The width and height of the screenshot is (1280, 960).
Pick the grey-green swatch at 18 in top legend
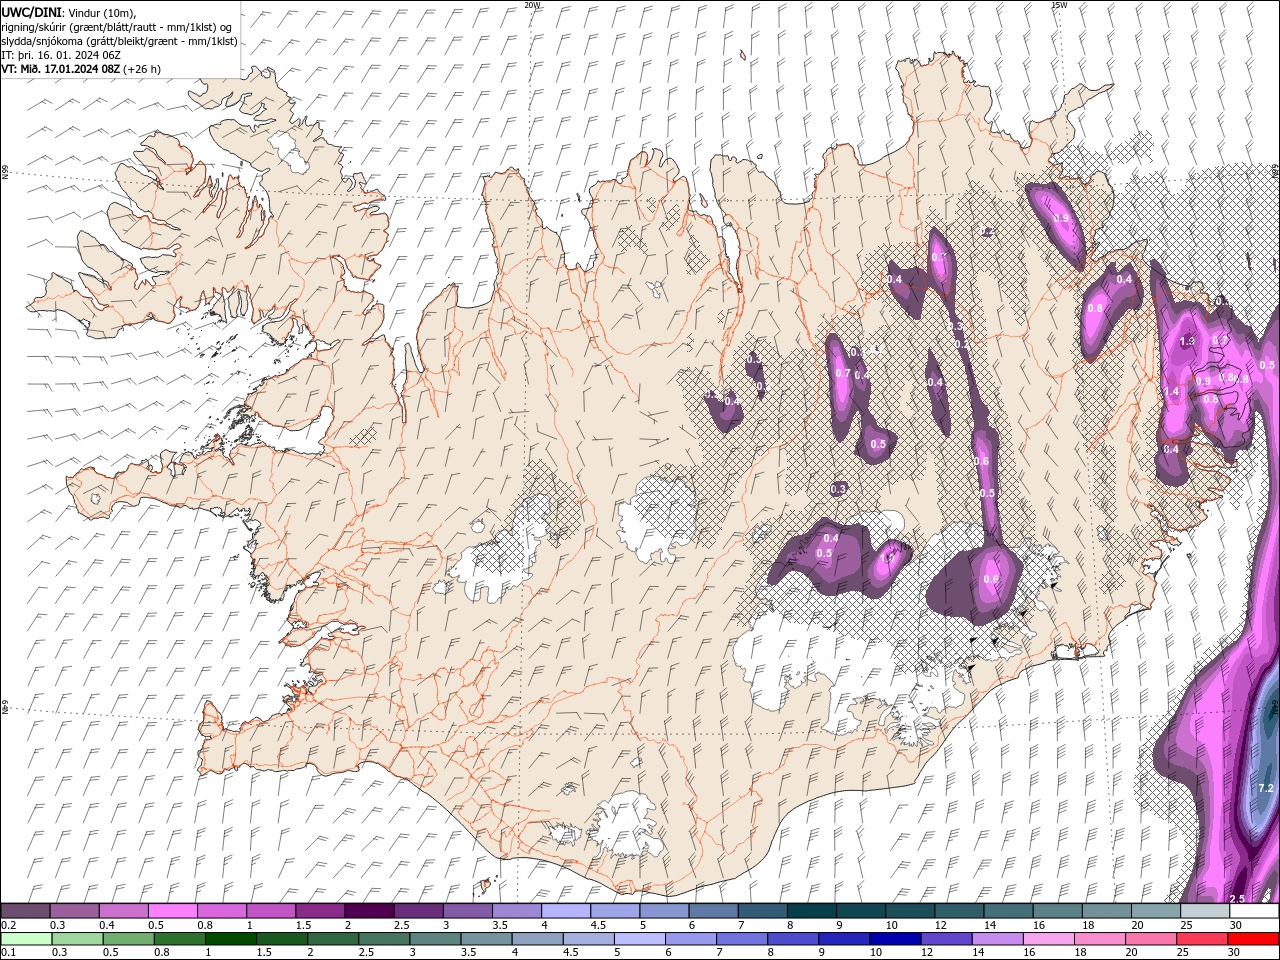click(x=1106, y=911)
